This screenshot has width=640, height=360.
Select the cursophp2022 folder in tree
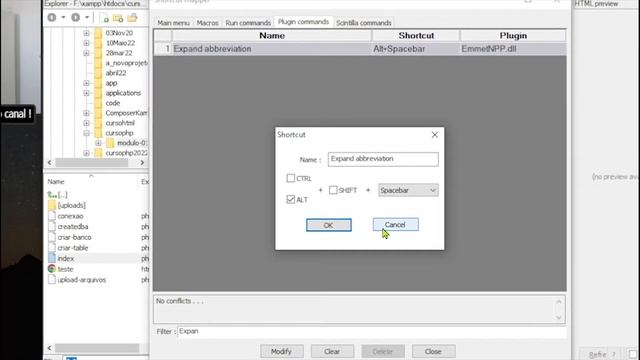coord(127,153)
